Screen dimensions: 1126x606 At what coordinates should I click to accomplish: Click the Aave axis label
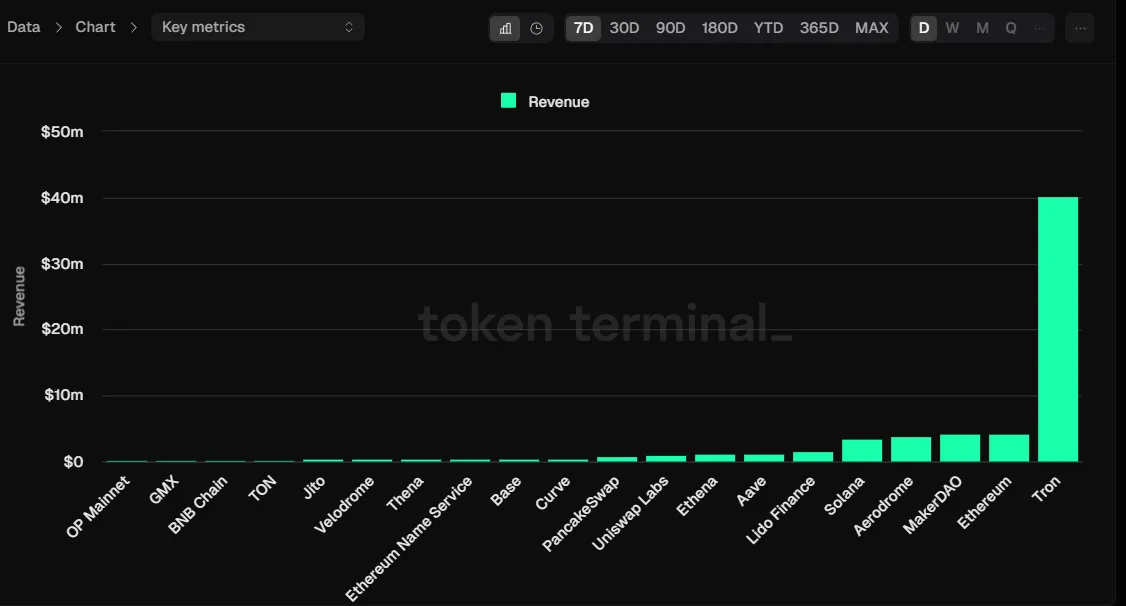pos(750,492)
